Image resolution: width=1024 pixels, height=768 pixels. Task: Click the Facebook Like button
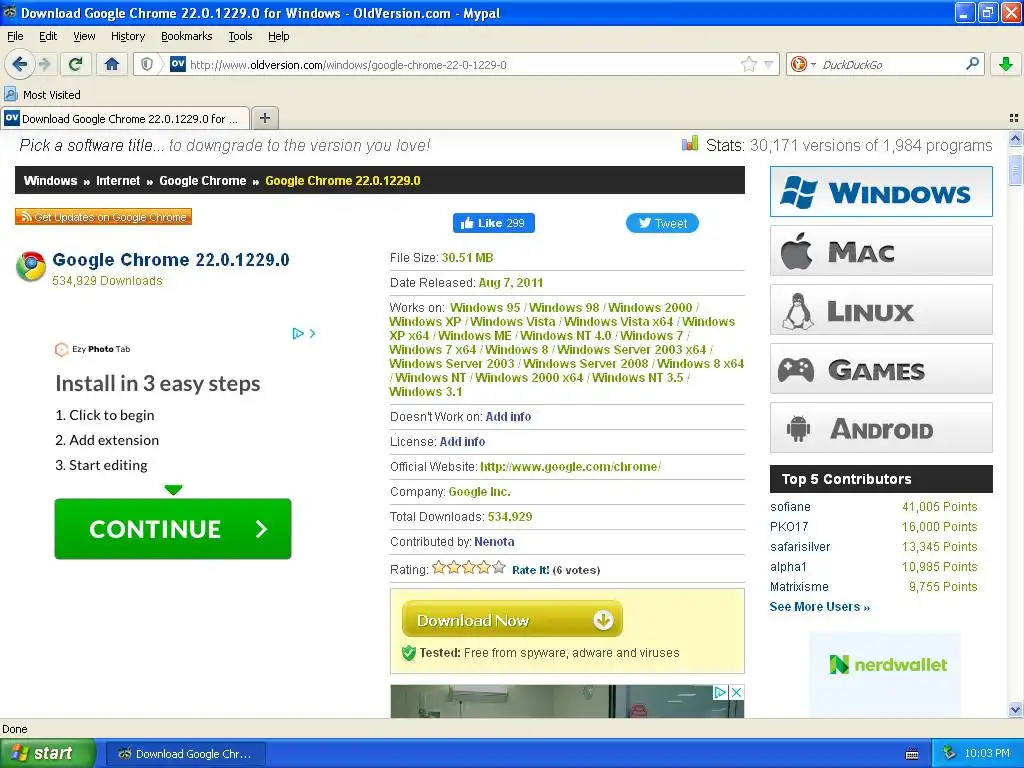pyautogui.click(x=494, y=223)
